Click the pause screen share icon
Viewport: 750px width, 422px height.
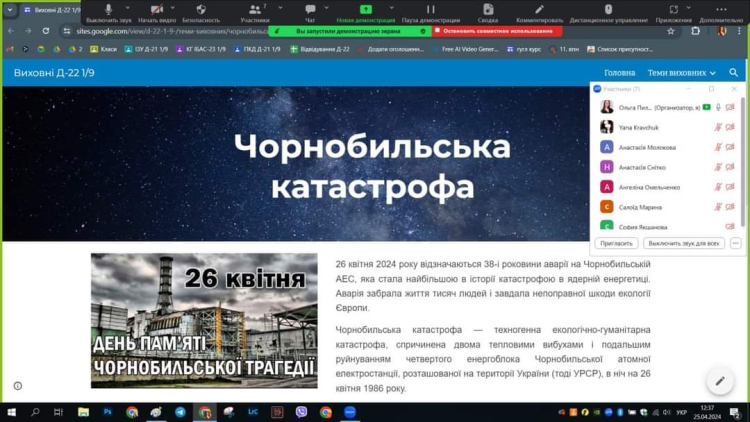click(x=430, y=9)
